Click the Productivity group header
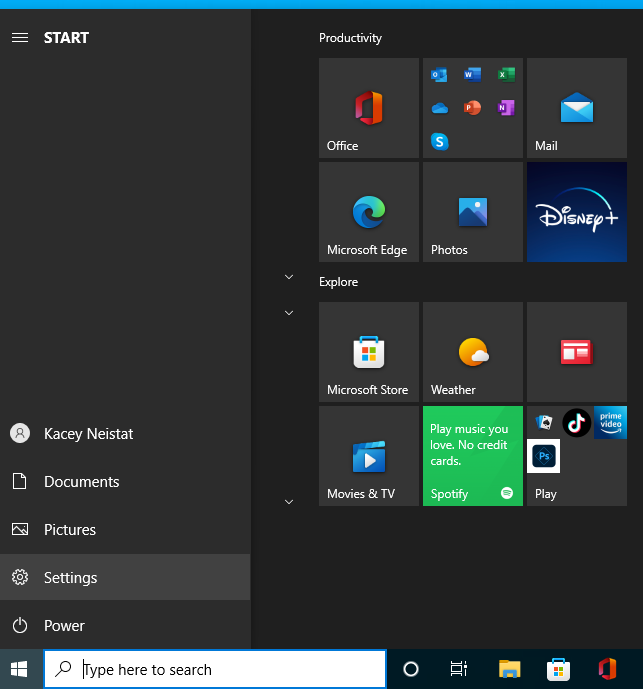 350,38
